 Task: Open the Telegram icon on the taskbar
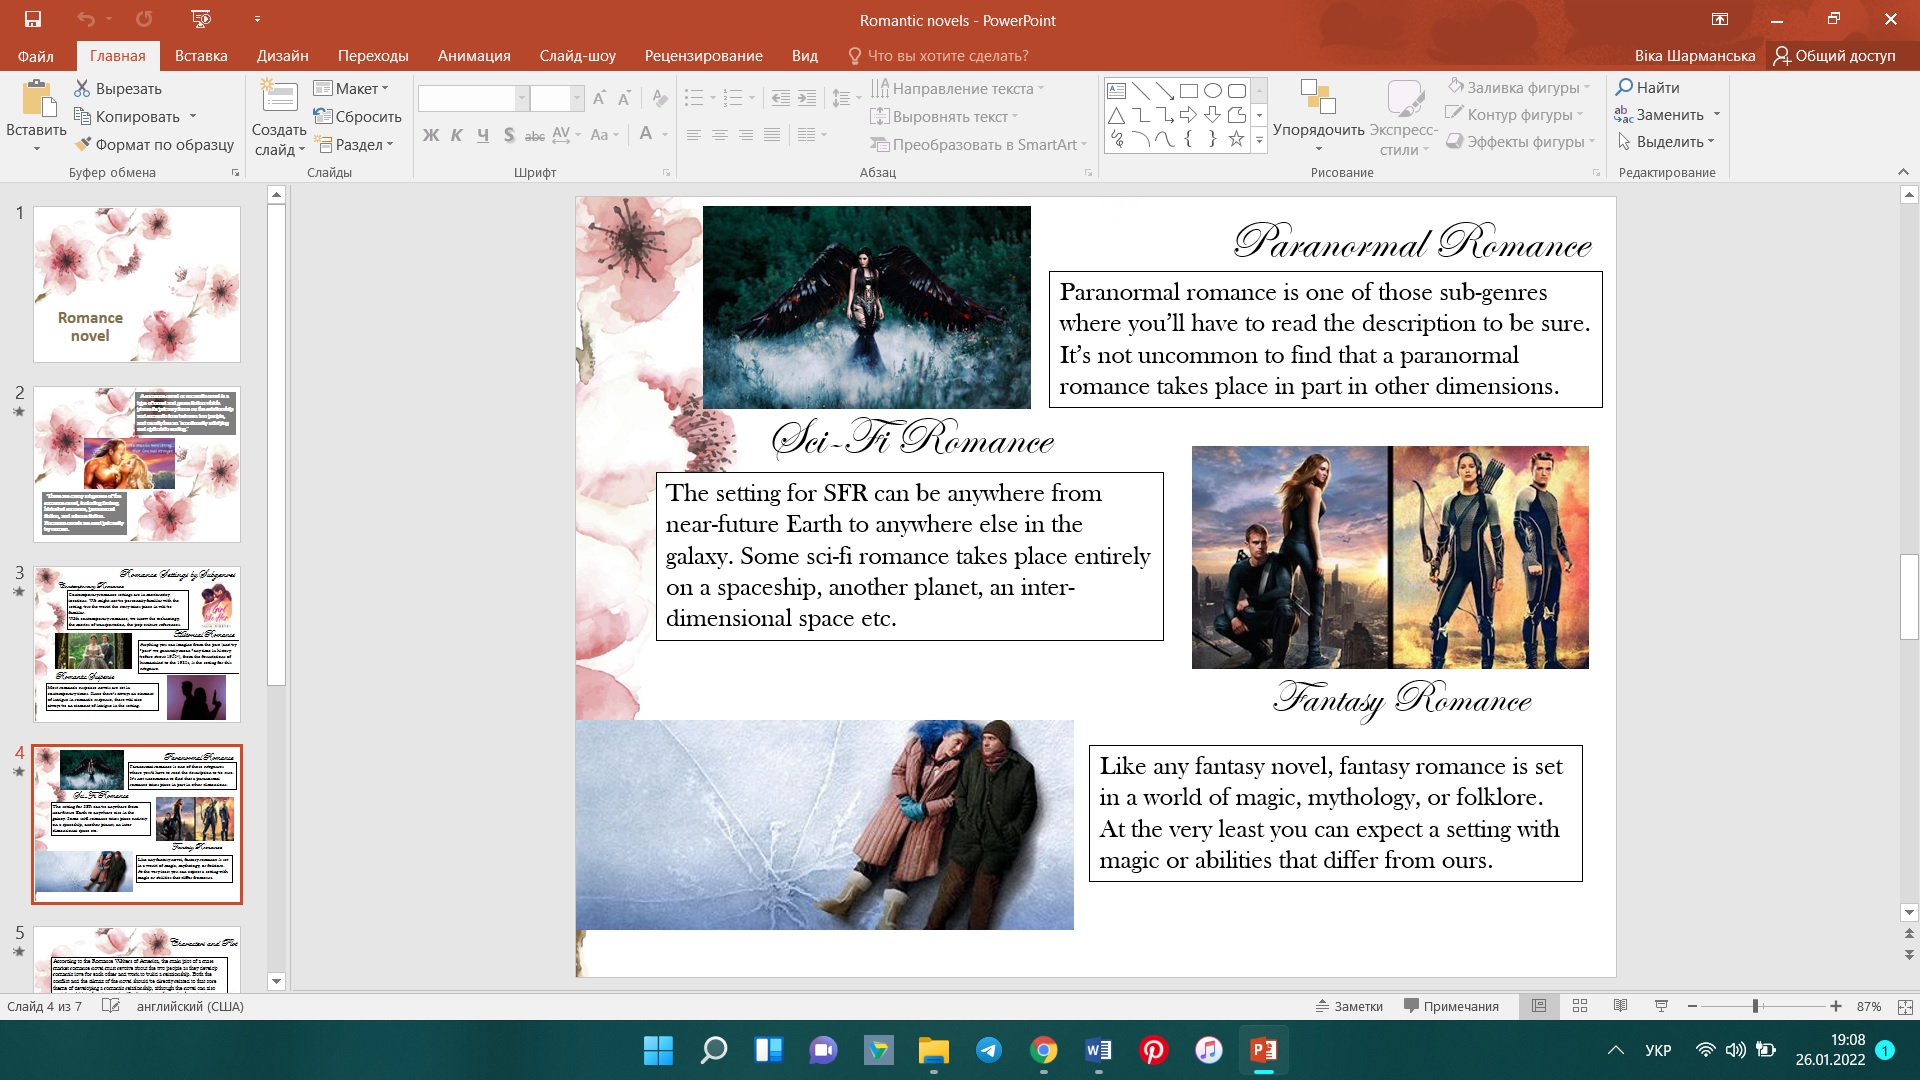click(x=989, y=1050)
